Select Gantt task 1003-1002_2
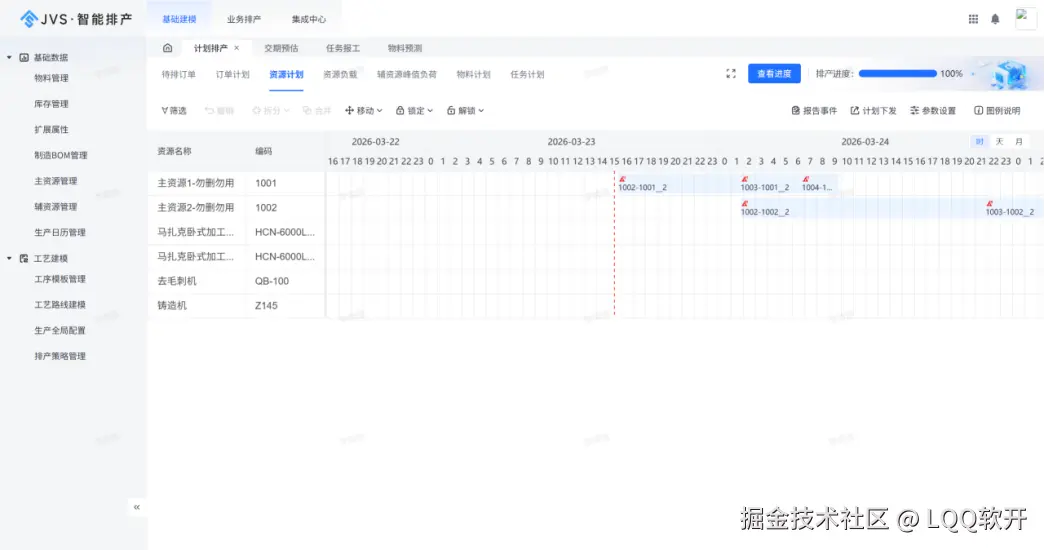Screen dimensions: 1045x550 [x=1014, y=208]
